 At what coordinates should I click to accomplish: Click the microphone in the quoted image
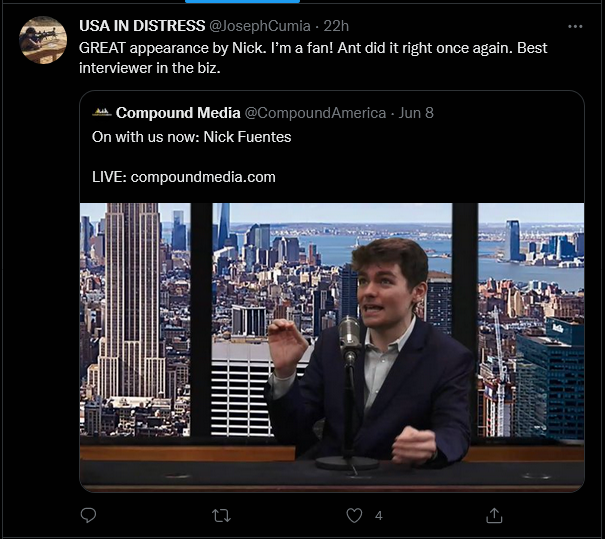pyautogui.click(x=349, y=333)
